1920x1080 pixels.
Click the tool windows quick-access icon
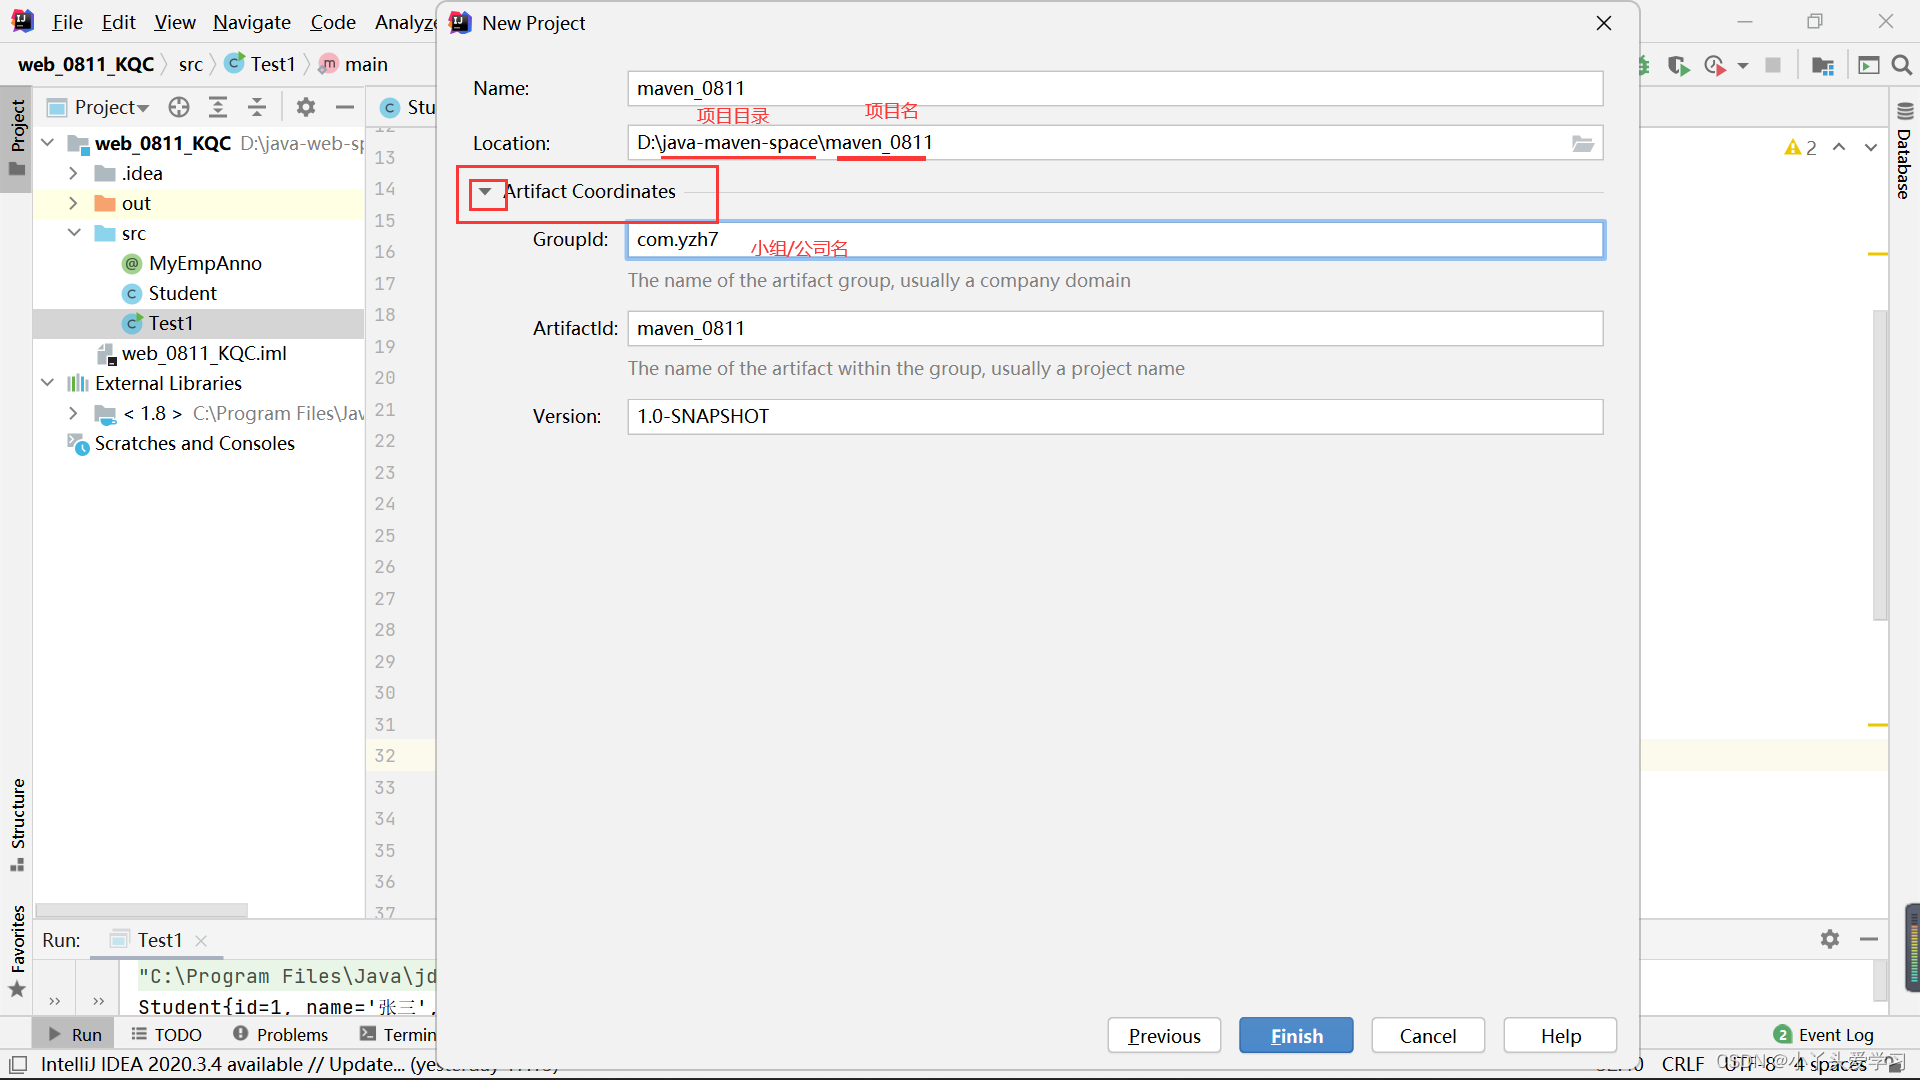18,1064
